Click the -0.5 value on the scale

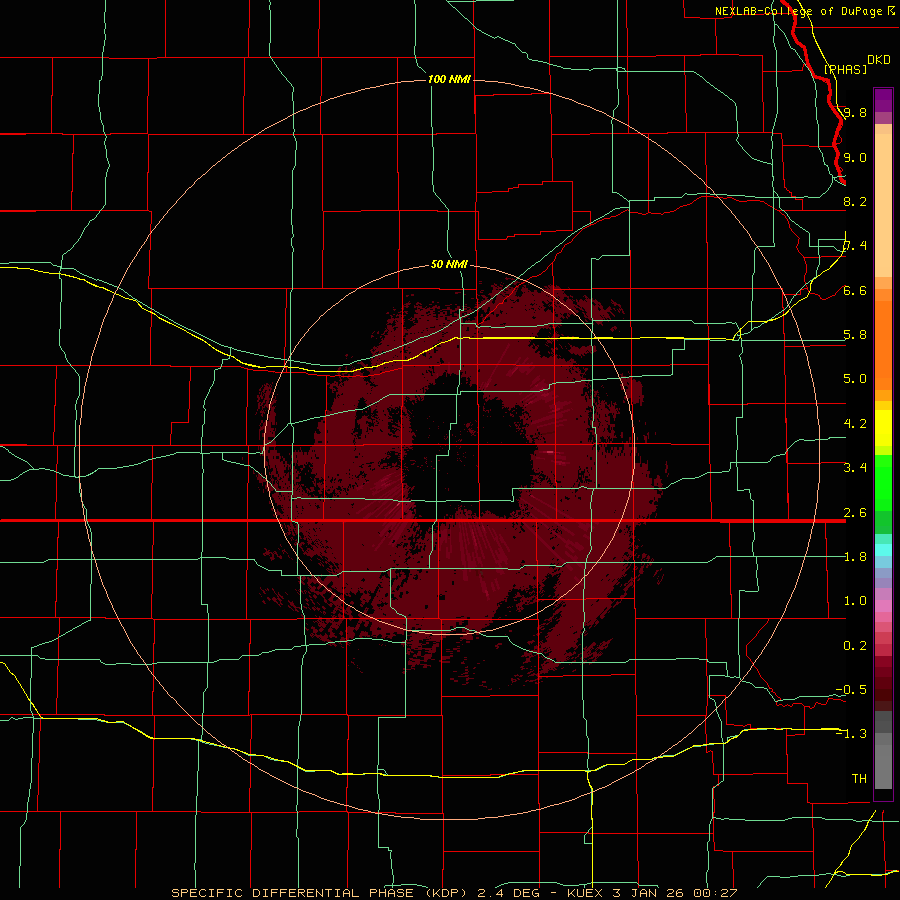[851, 689]
